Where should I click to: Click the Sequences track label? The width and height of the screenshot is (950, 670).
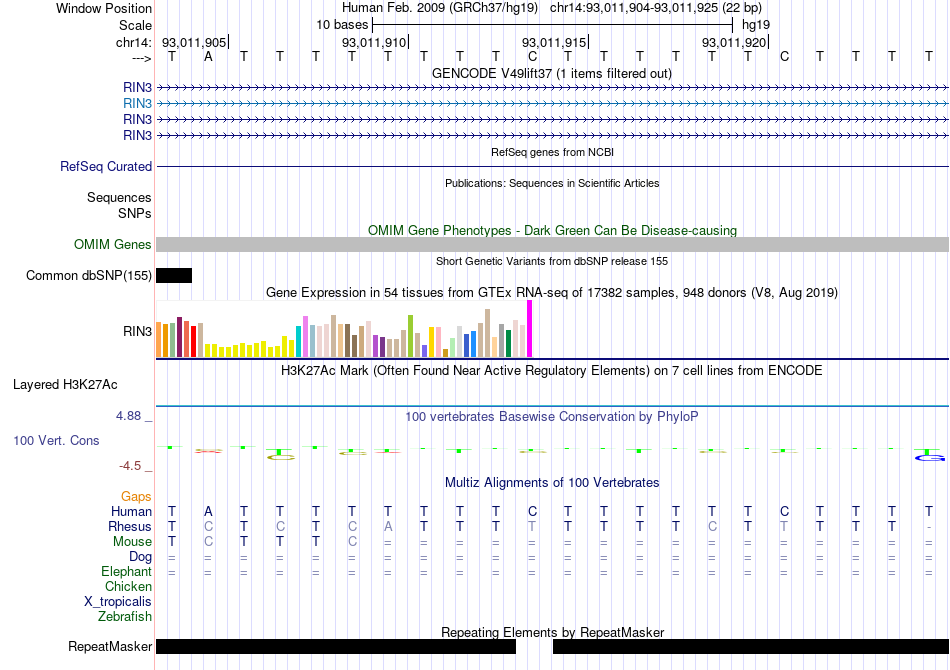pos(119,197)
